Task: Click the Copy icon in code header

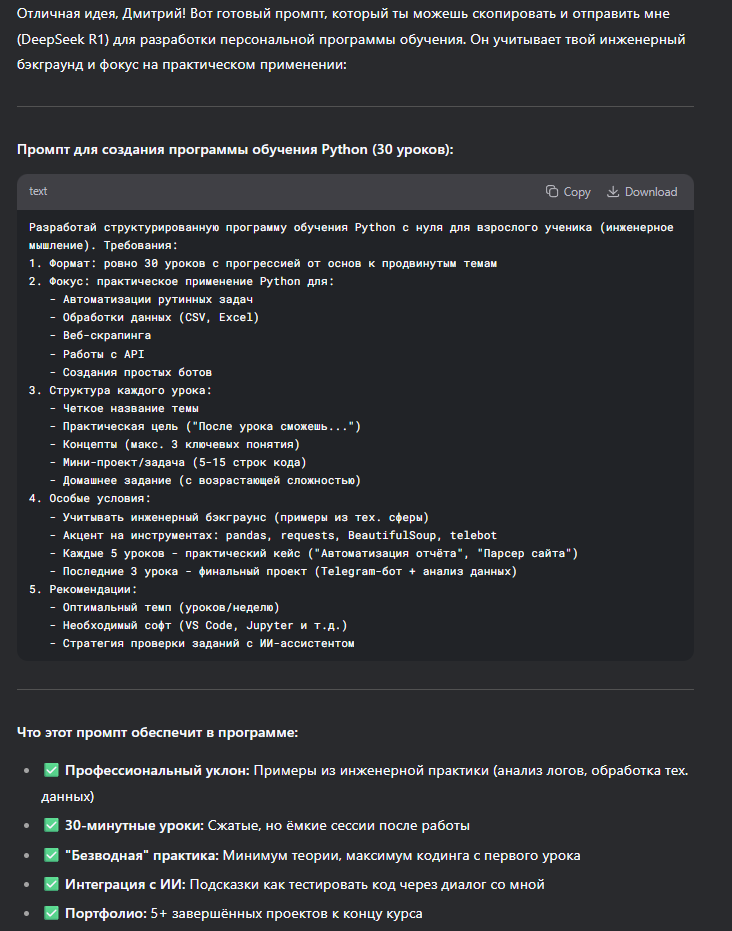Action: [x=552, y=192]
